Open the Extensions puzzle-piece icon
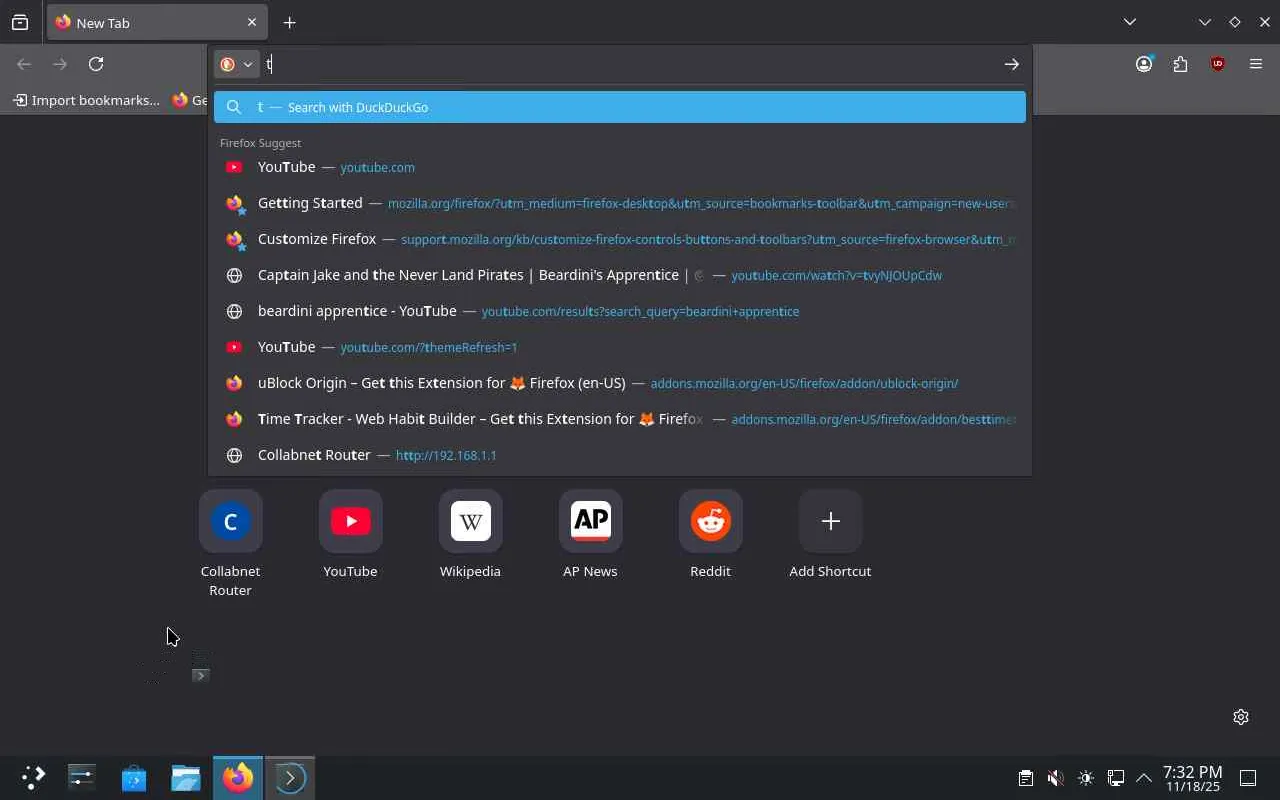The width and height of the screenshot is (1280, 800). 1181,64
